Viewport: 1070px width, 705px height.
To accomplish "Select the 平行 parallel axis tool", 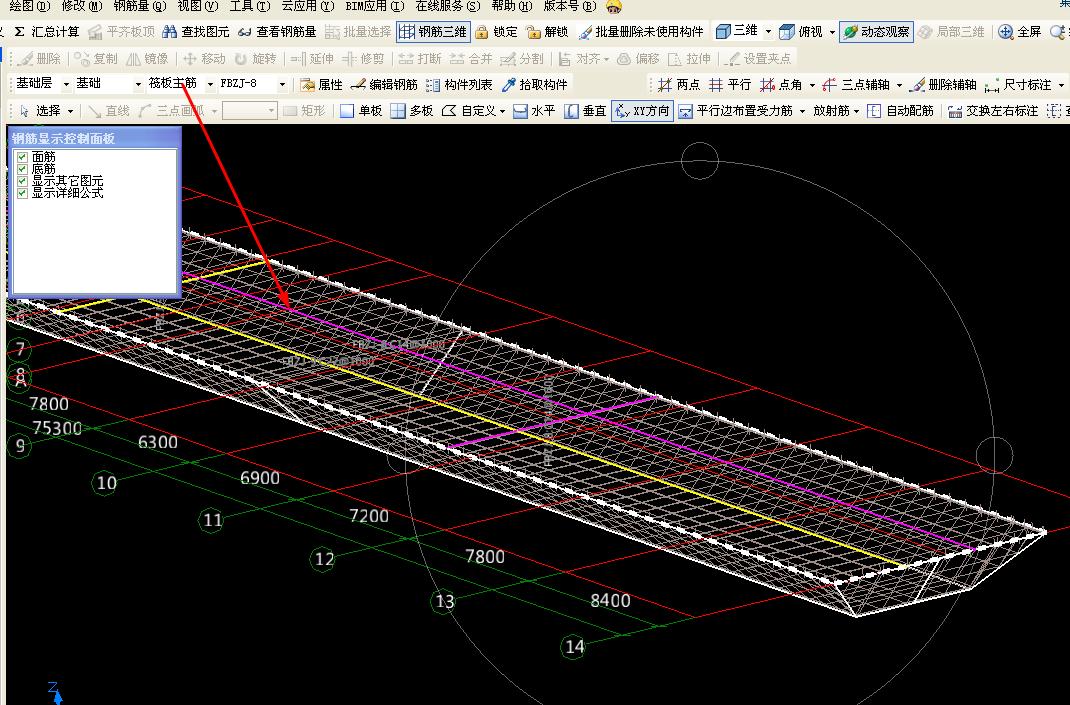I will [730, 85].
